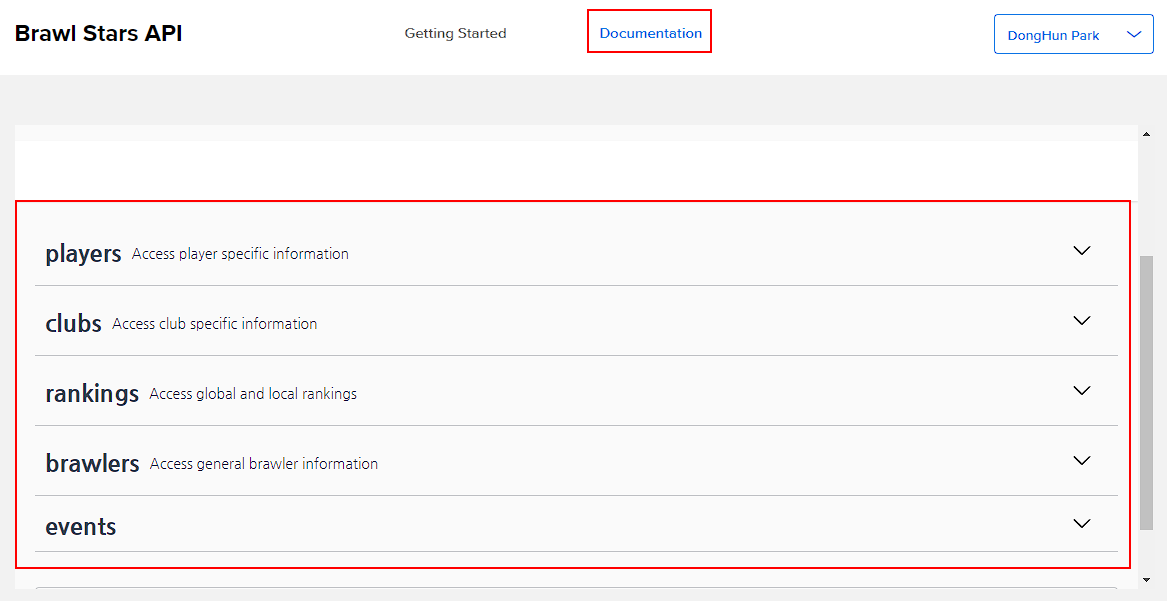Viewport: 1167px width, 601px height.
Task: Expand the players section chevron
Action: pos(1081,251)
